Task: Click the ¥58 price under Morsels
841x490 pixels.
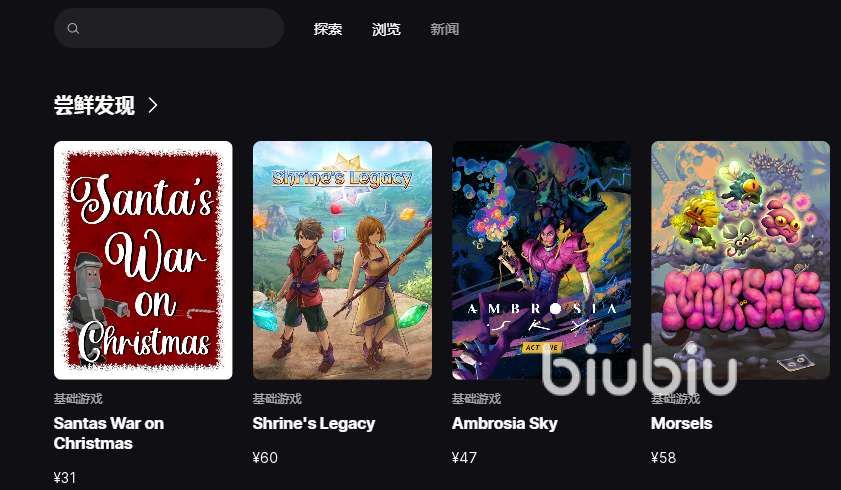Action: [x=663, y=458]
